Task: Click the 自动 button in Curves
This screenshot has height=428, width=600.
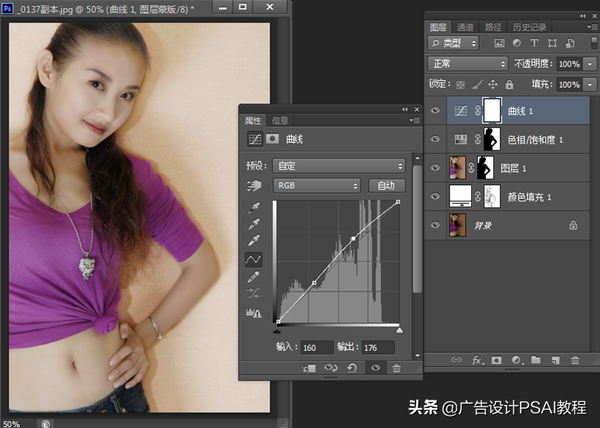Action: (x=386, y=185)
